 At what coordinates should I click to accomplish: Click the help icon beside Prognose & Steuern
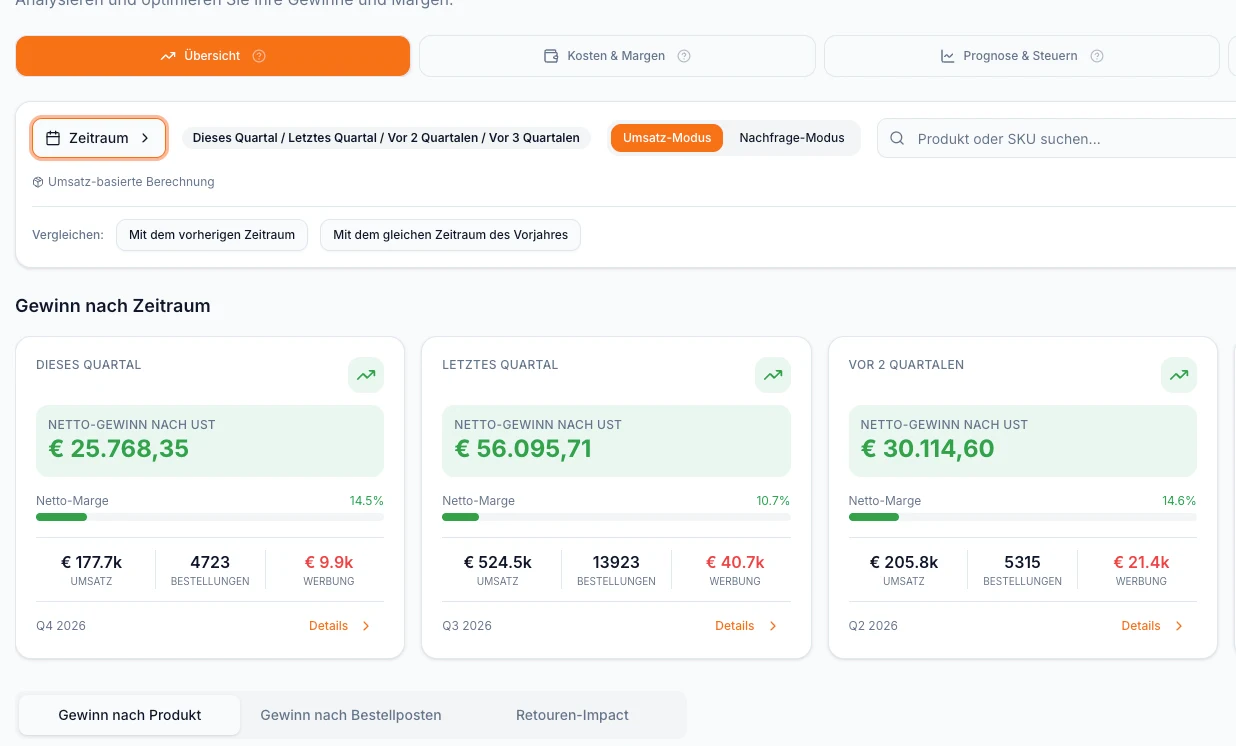(x=1097, y=56)
